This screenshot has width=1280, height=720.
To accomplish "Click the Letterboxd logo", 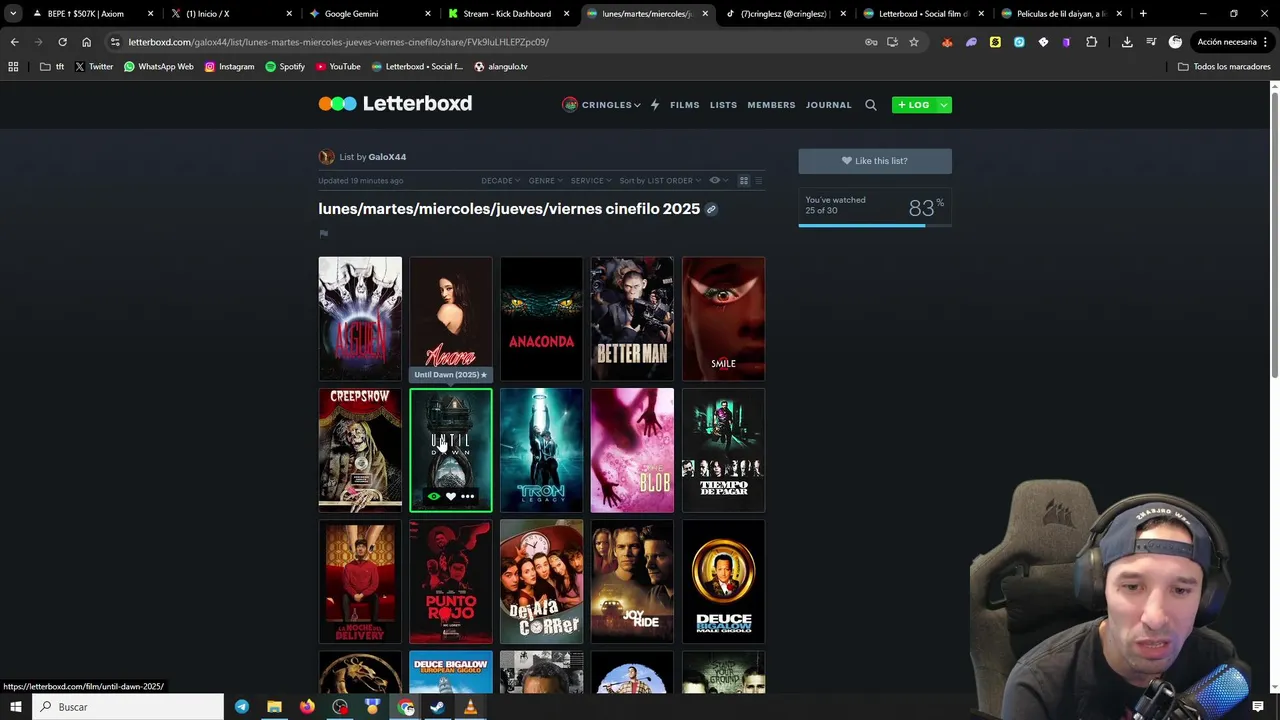I will (395, 104).
